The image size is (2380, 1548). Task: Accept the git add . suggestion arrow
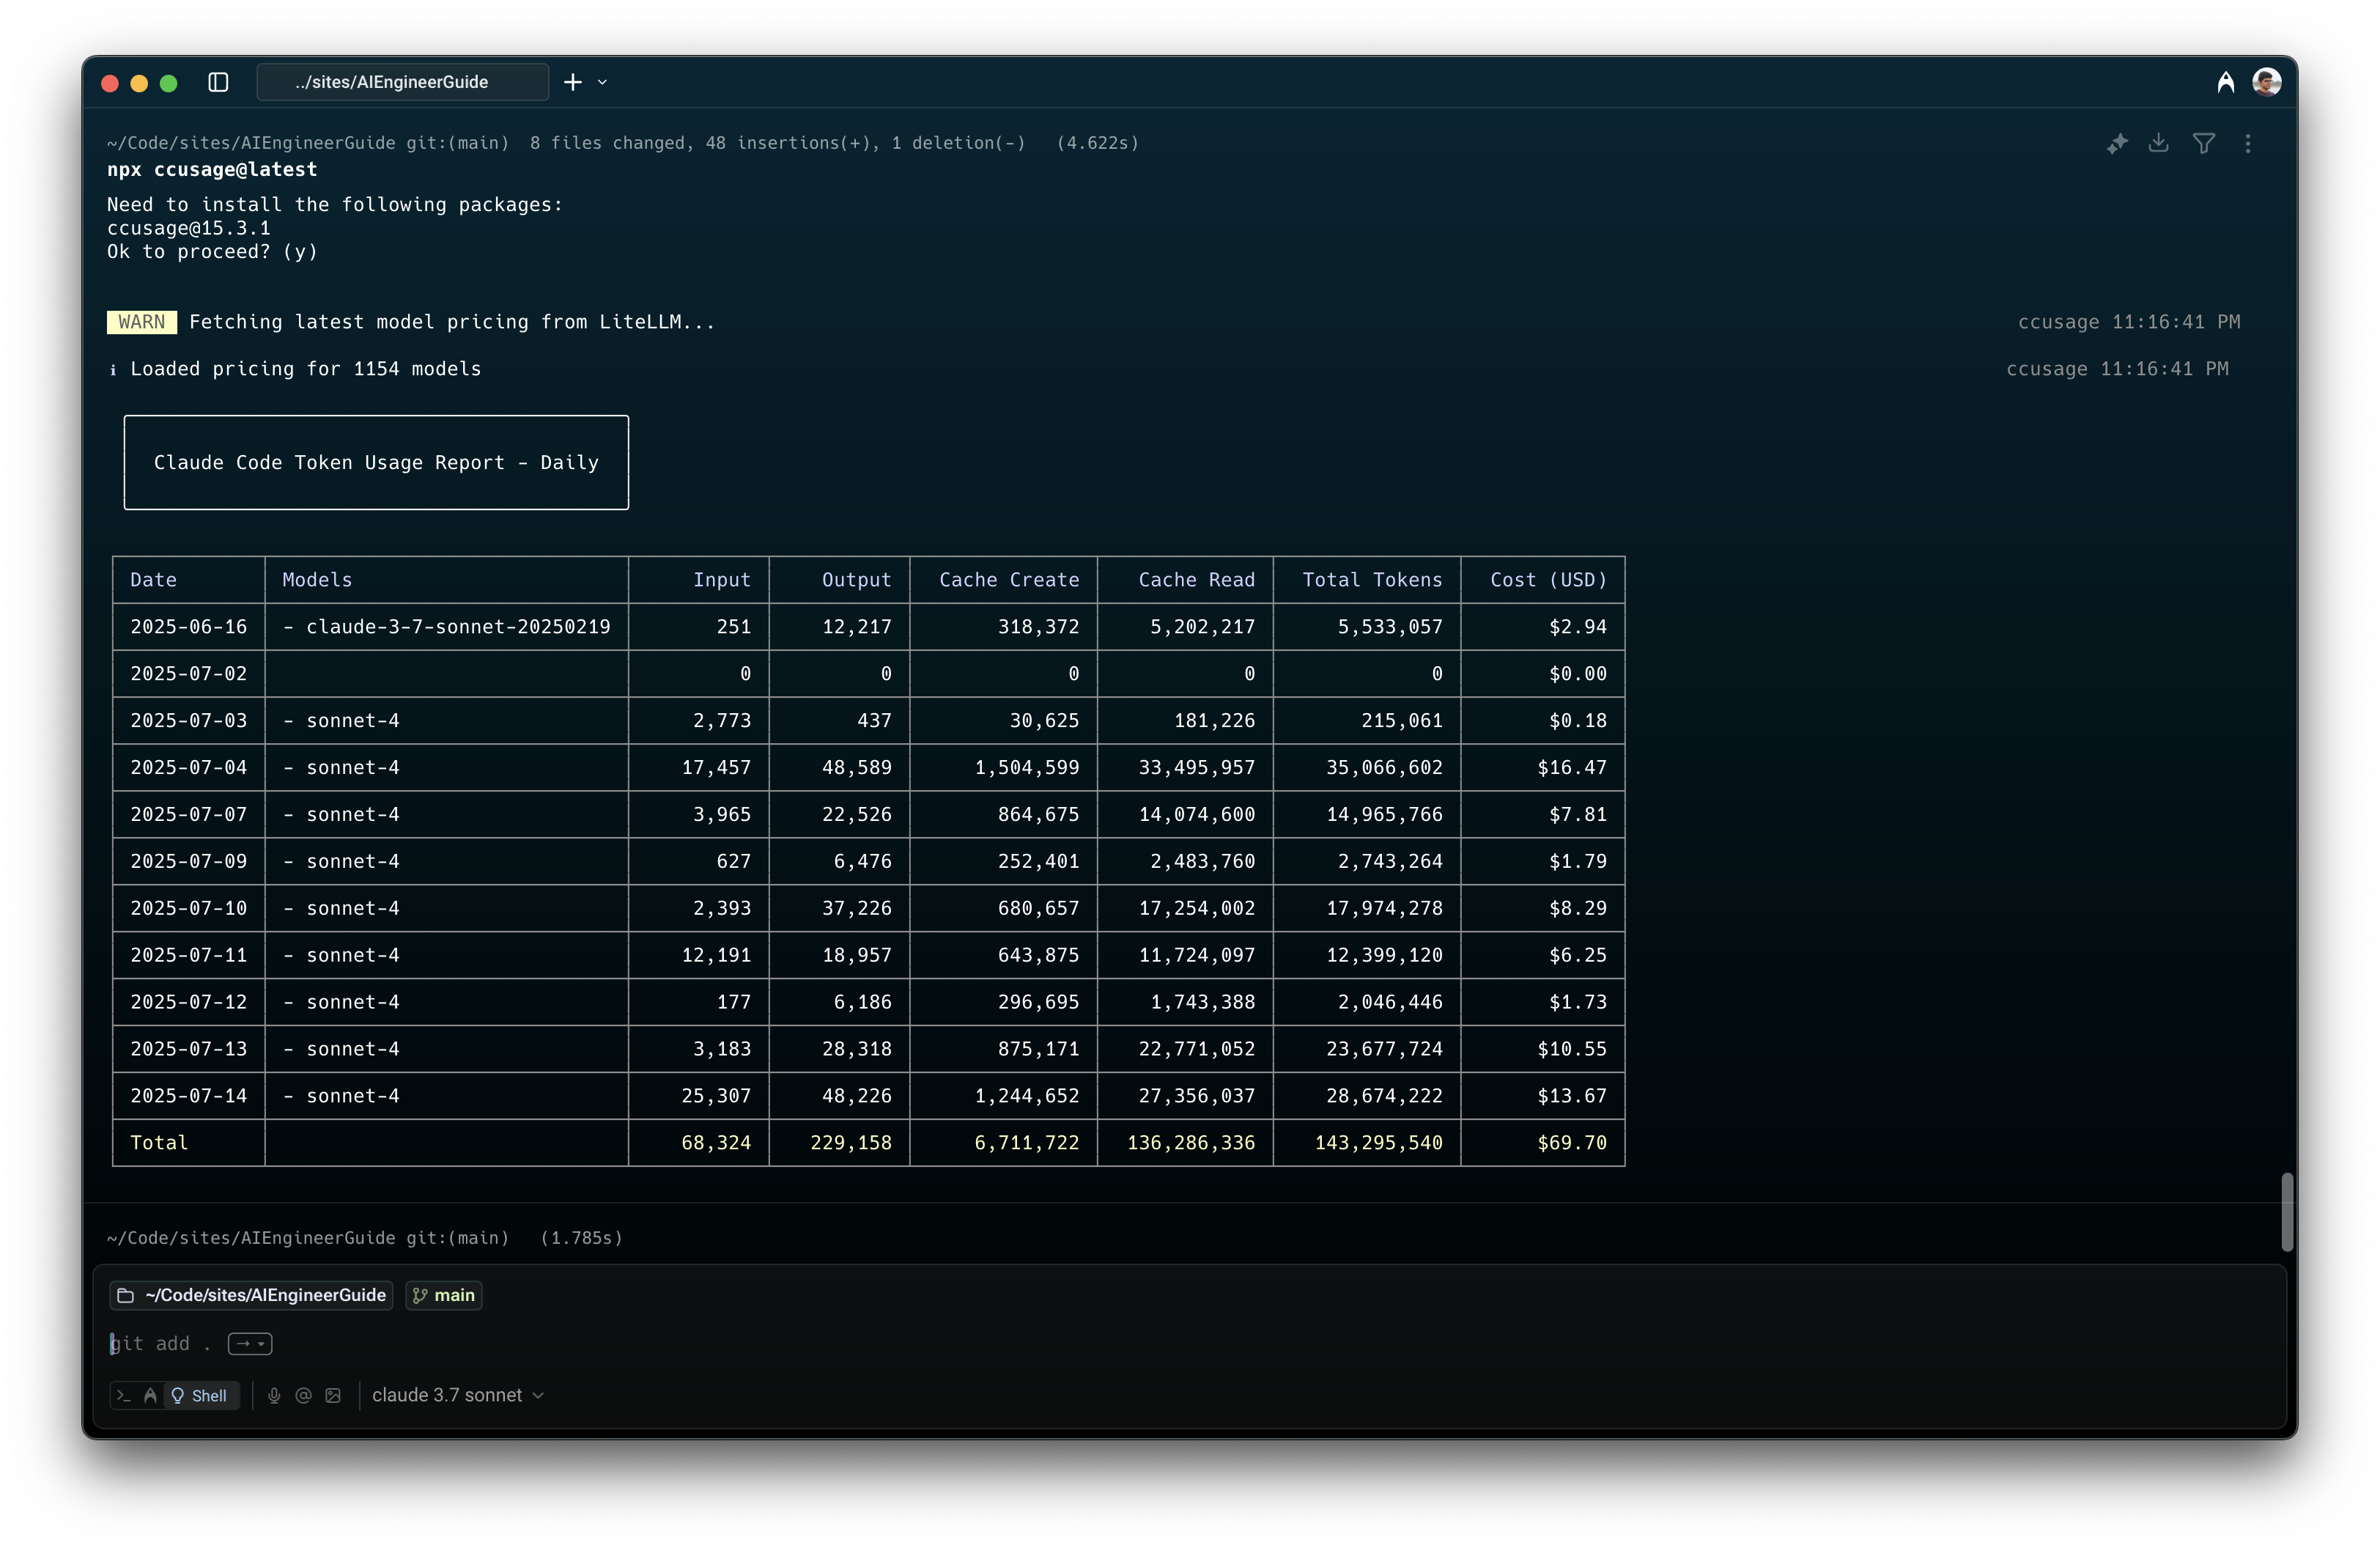[x=250, y=1344]
